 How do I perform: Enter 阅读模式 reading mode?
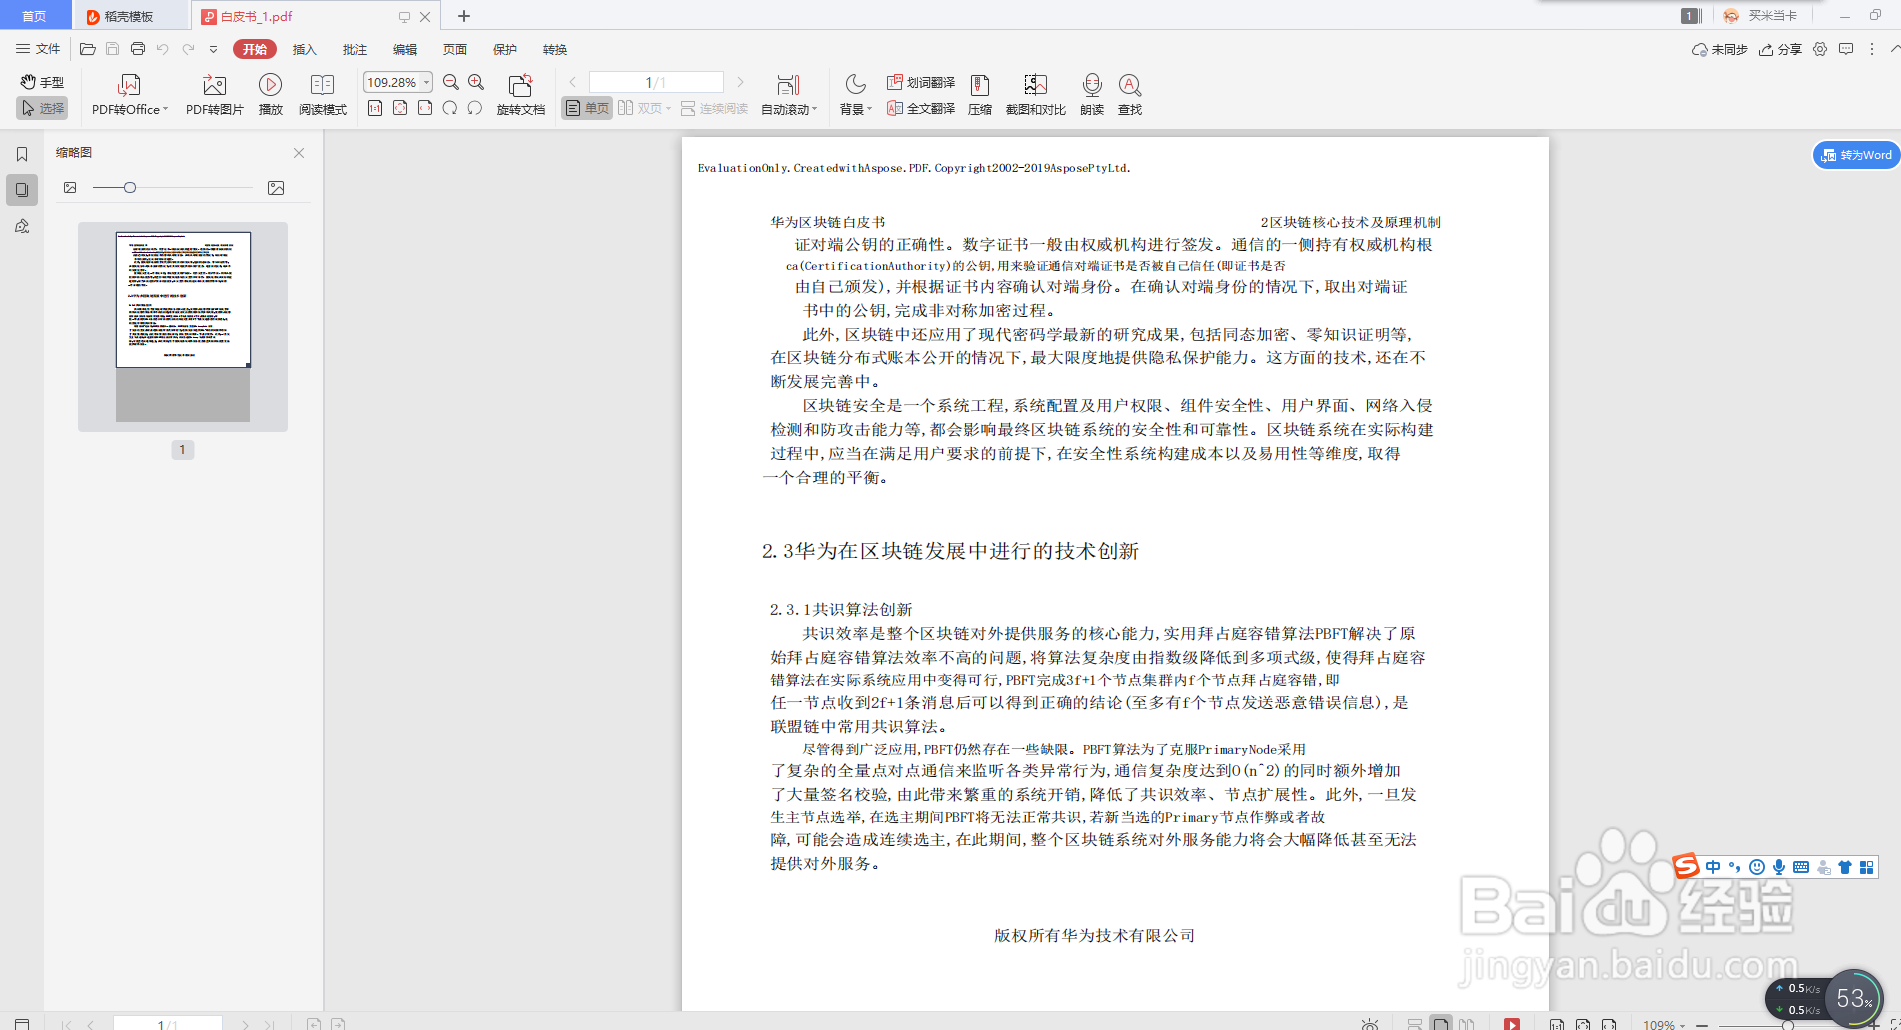pos(322,95)
